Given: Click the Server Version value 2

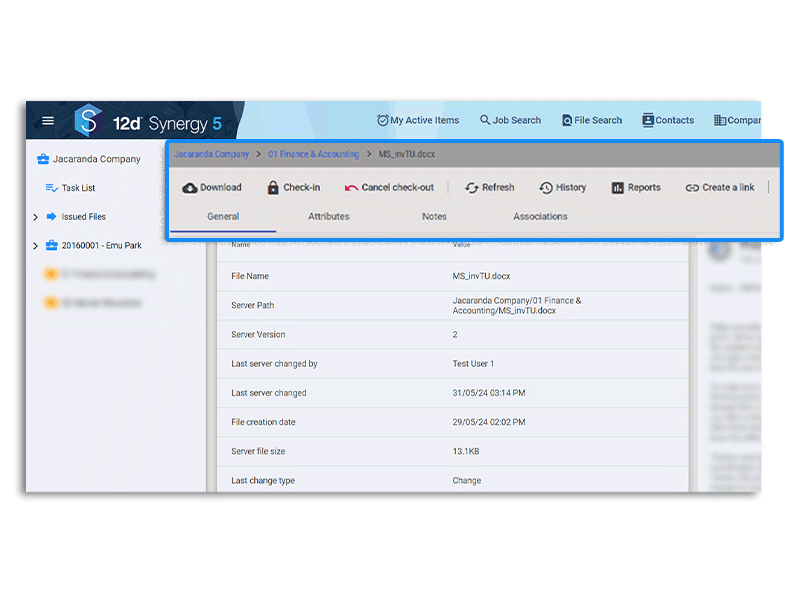Looking at the screenshot, I should pos(455,335).
